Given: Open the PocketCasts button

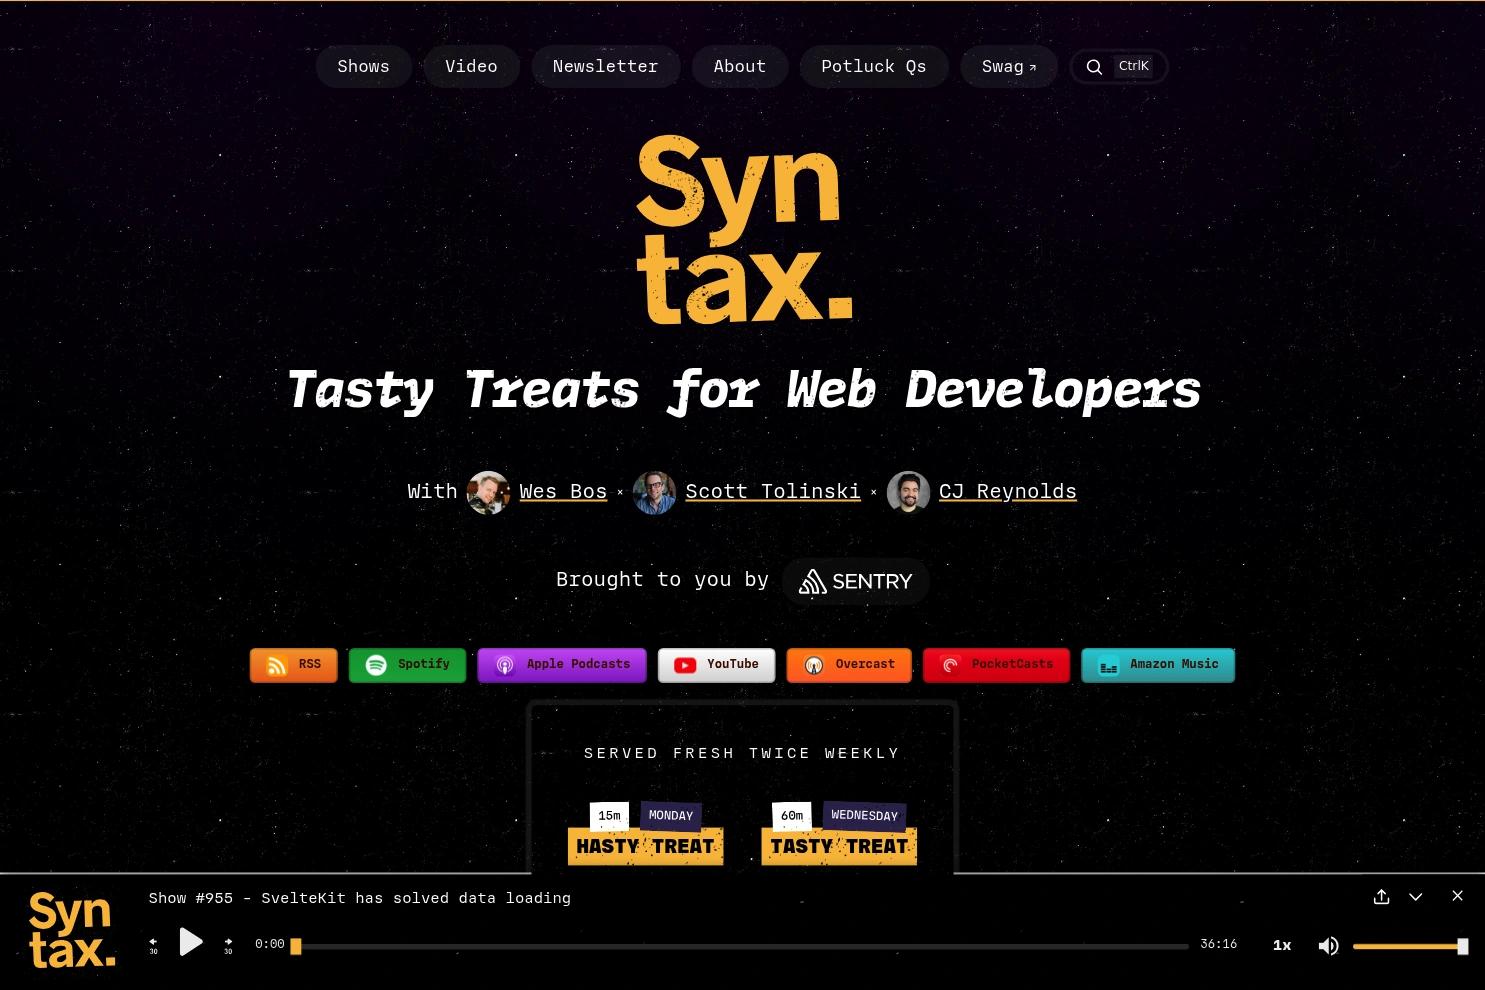Looking at the screenshot, I should point(996,665).
